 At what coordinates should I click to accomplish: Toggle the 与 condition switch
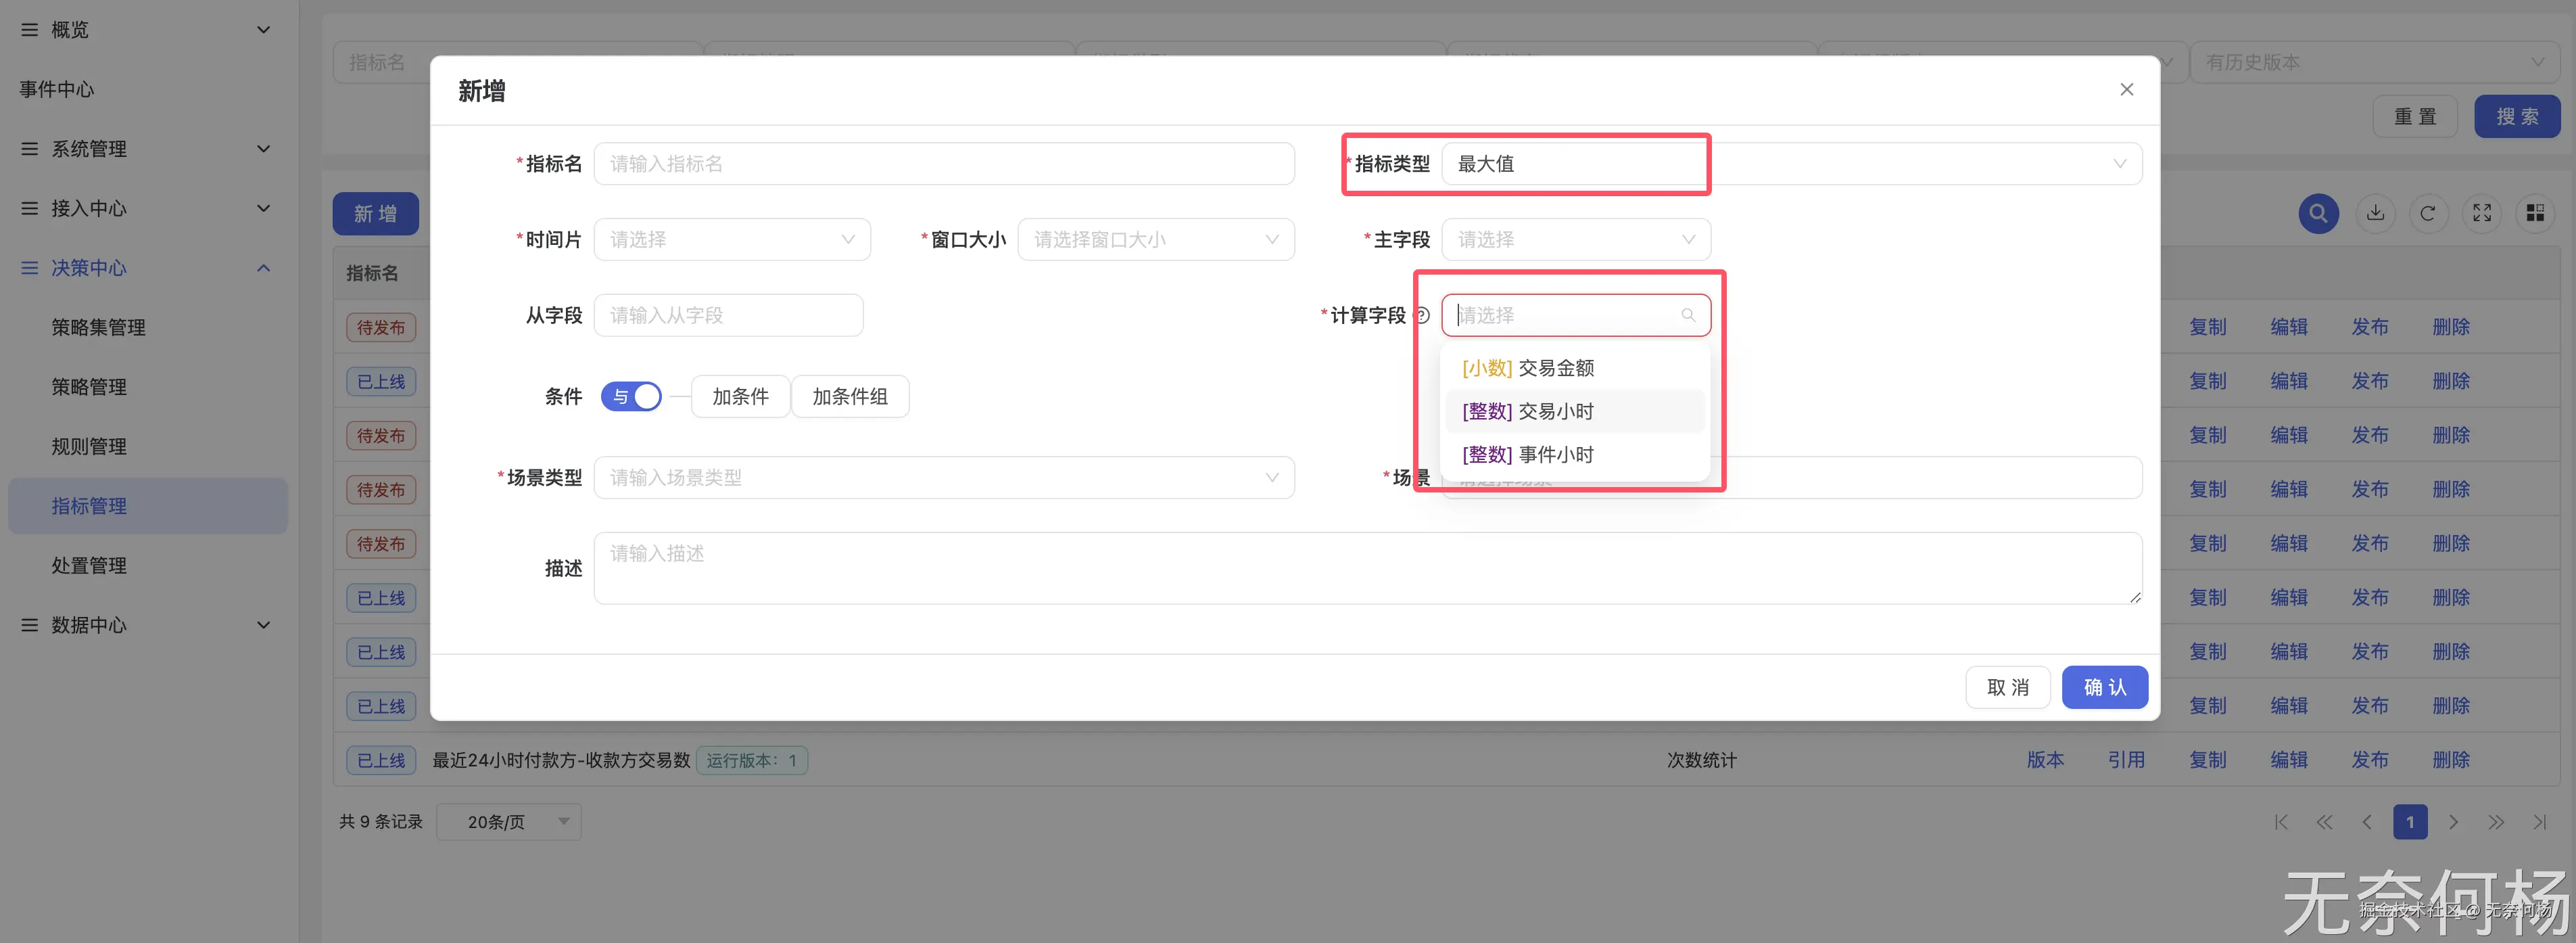pyautogui.click(x=631, y=397)
